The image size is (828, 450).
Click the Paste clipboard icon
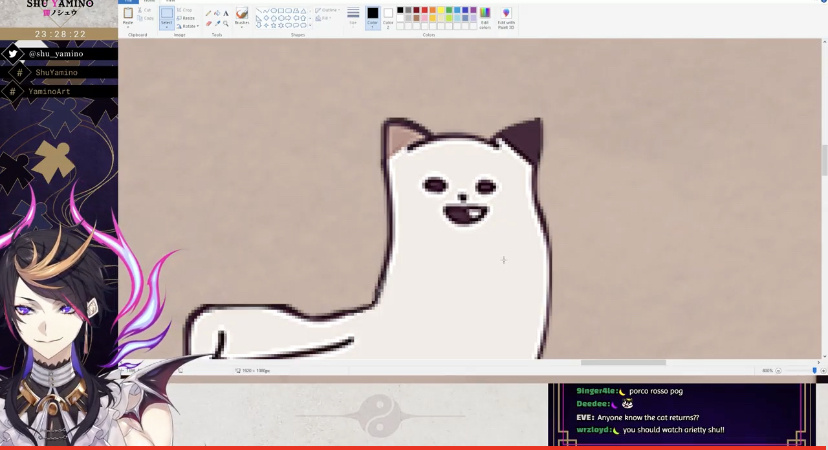128,13
